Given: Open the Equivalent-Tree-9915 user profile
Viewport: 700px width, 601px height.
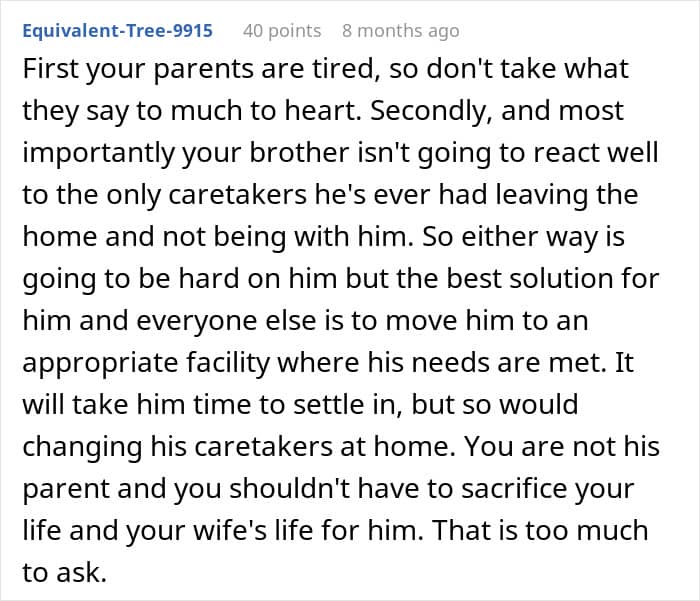Looking at the screenshot, I should tap(117, 31).
